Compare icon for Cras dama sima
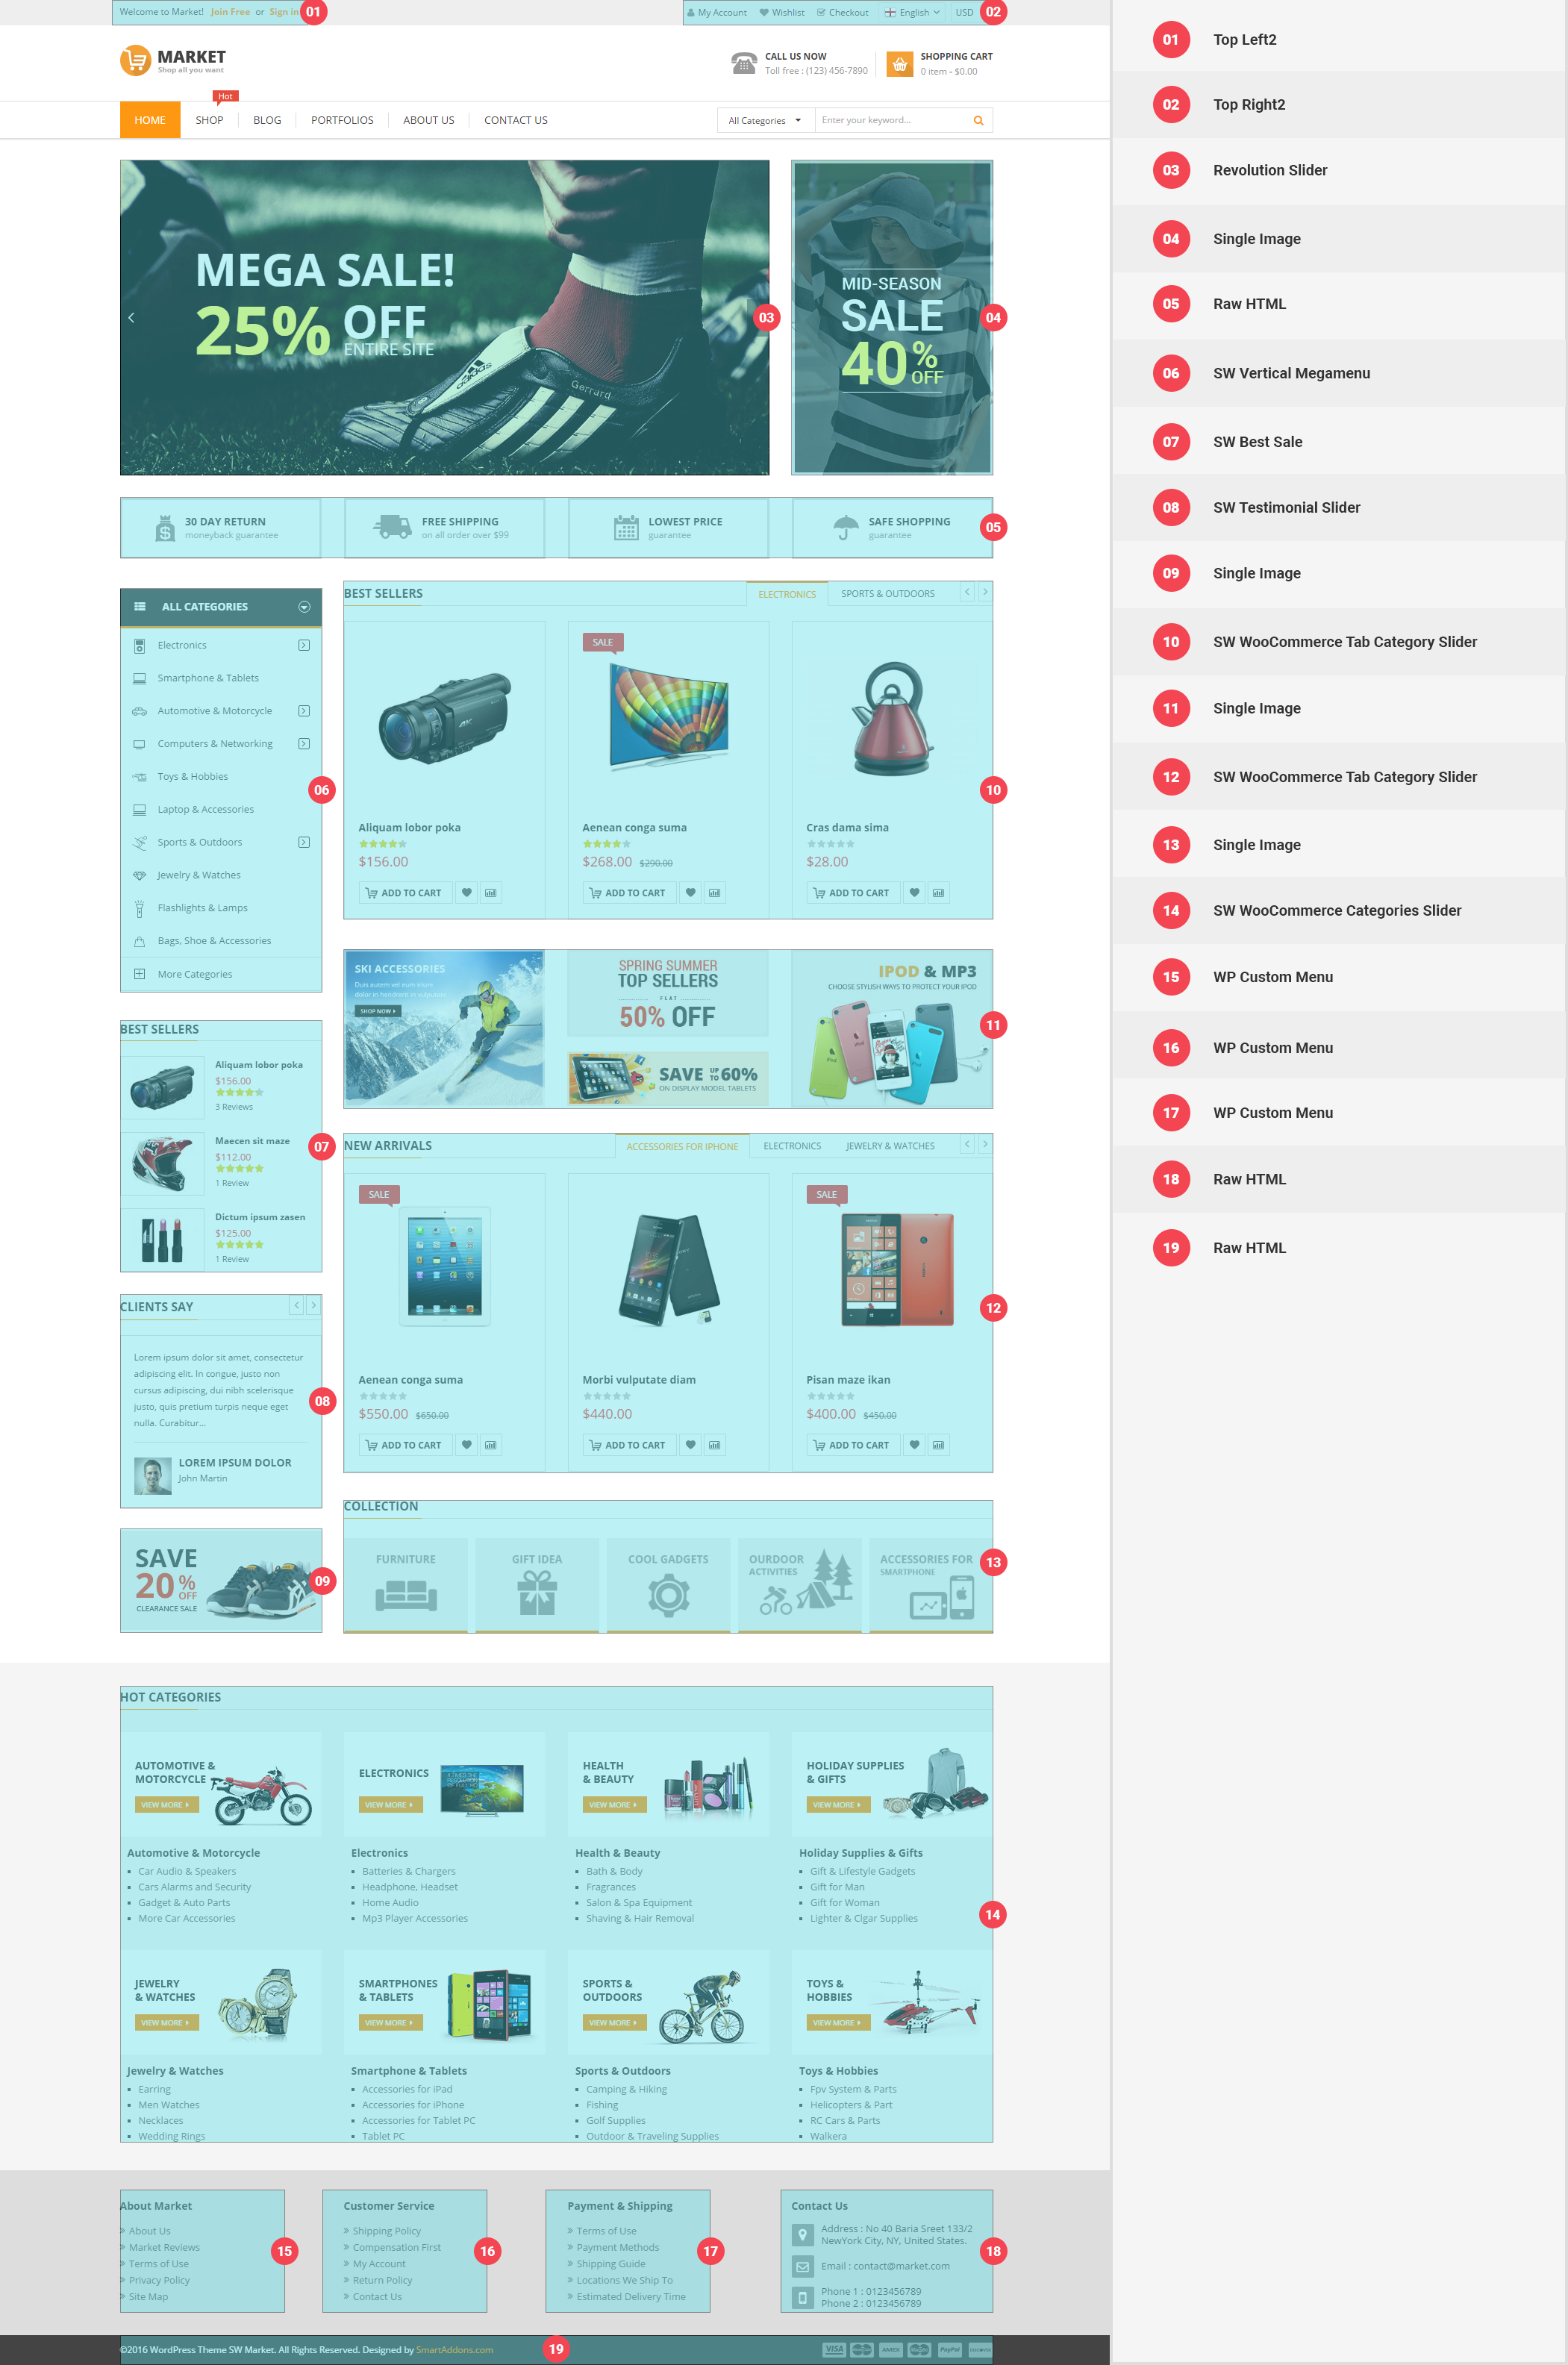The height and width of the screenshot is (2365, 1568). [938, 893]
